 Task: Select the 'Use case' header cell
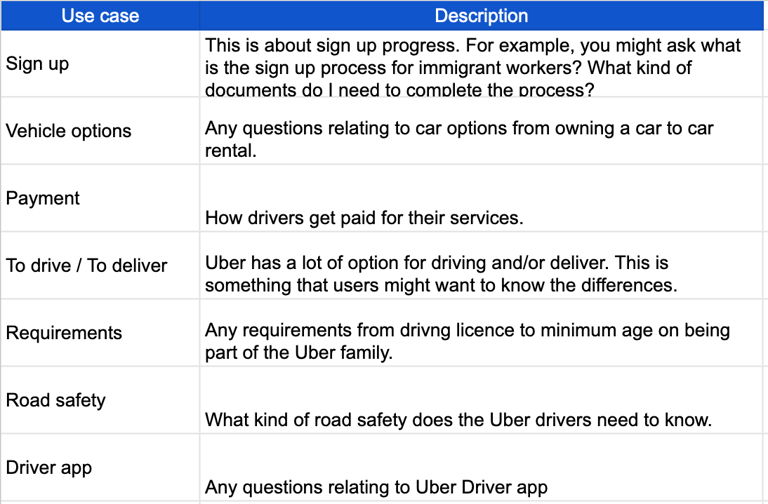coord(100,16)
